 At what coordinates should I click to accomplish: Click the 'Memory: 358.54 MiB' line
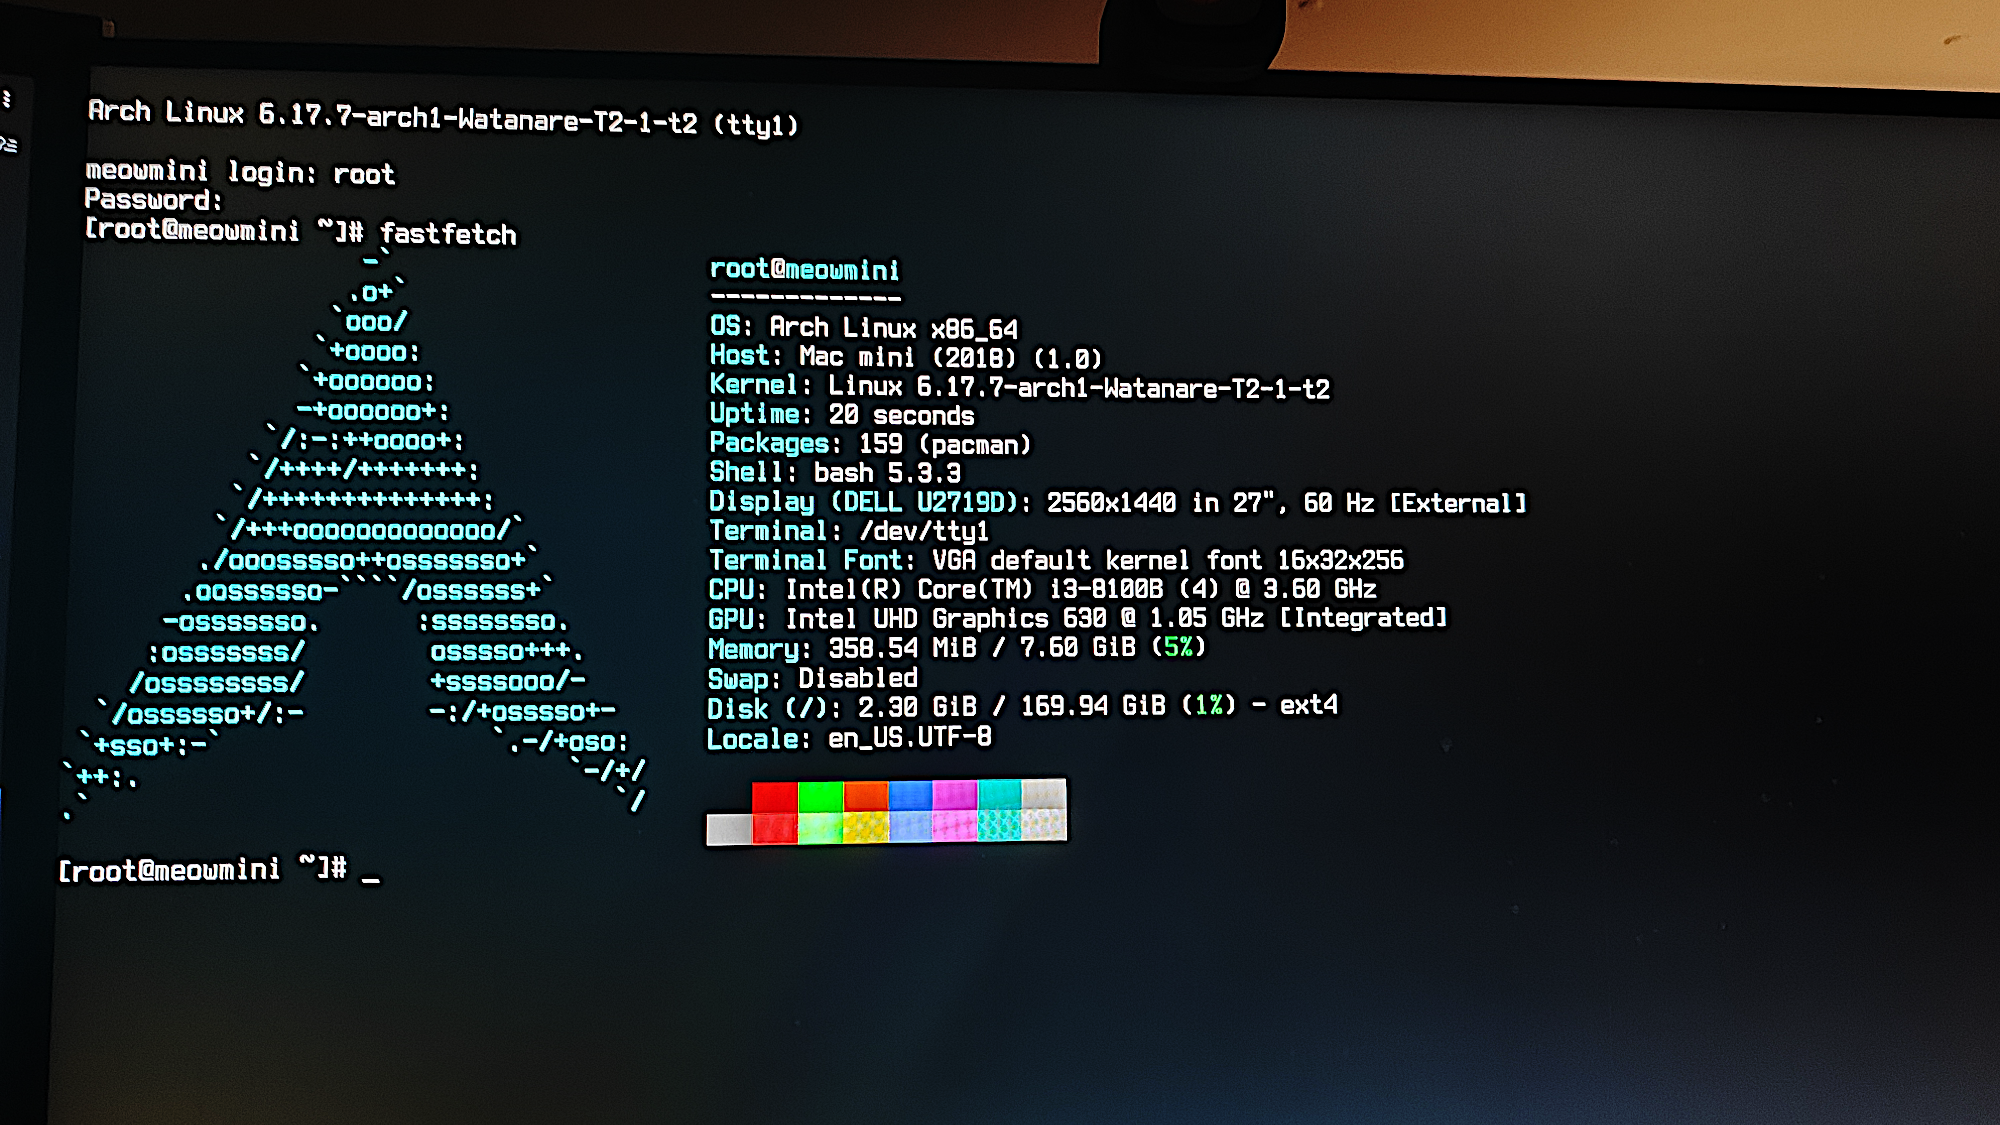(957, 648)
